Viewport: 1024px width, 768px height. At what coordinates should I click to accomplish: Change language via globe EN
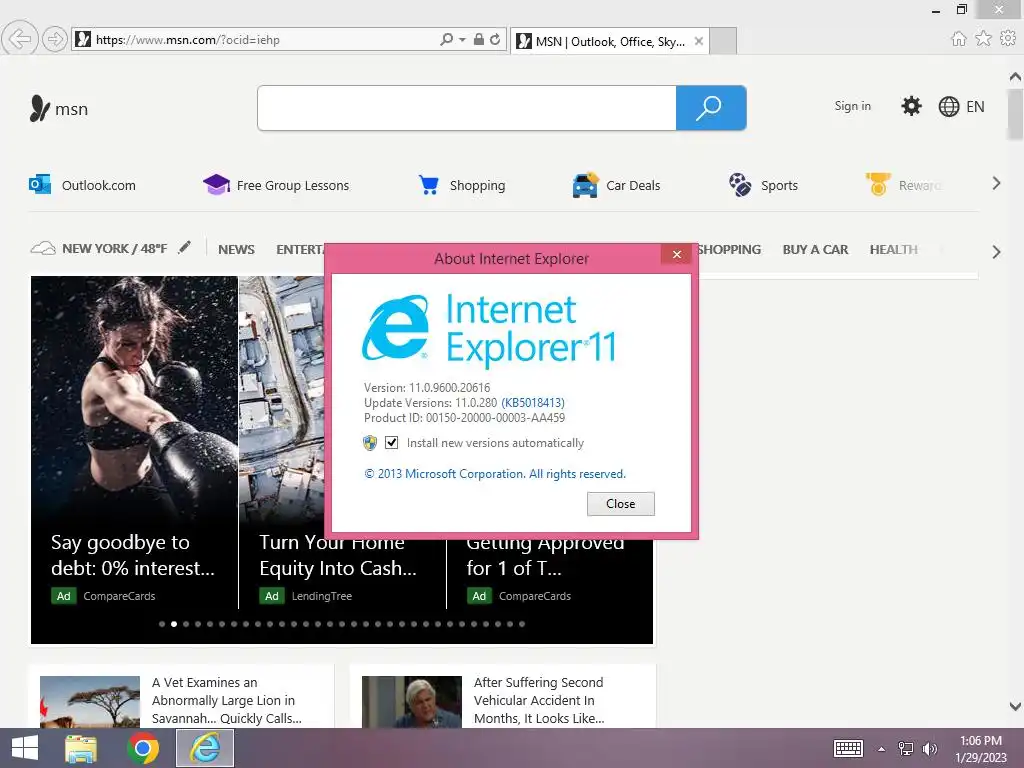click(961, 106)
